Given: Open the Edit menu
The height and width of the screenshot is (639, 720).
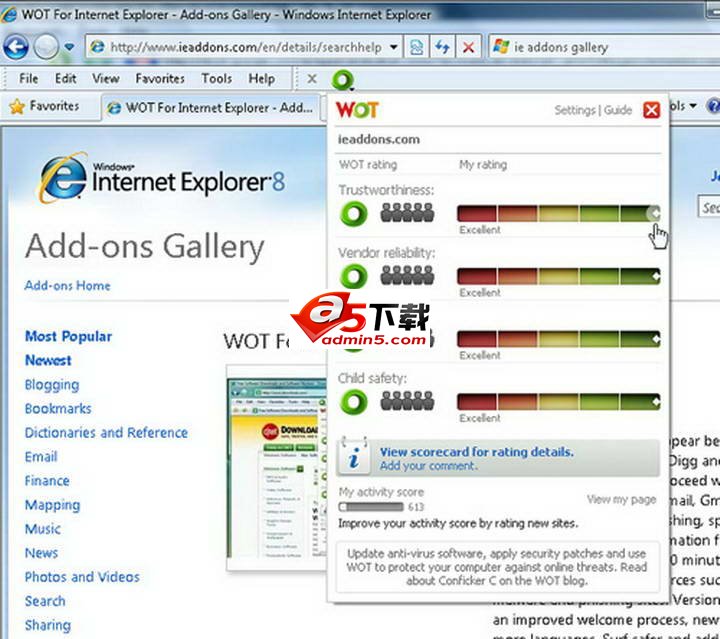Looking at the screenshot, I should pos(65,78).
